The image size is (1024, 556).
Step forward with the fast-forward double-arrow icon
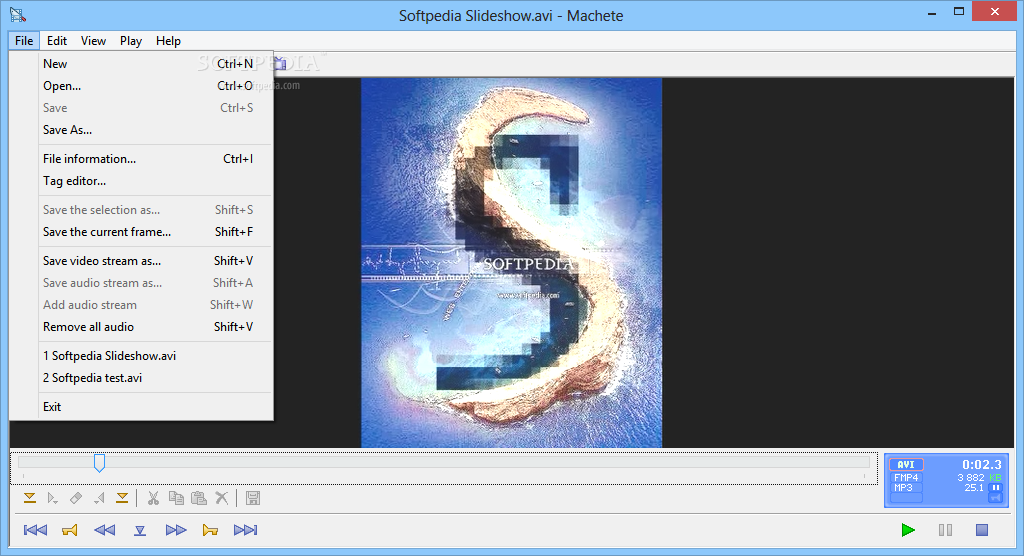coord(176,530)
